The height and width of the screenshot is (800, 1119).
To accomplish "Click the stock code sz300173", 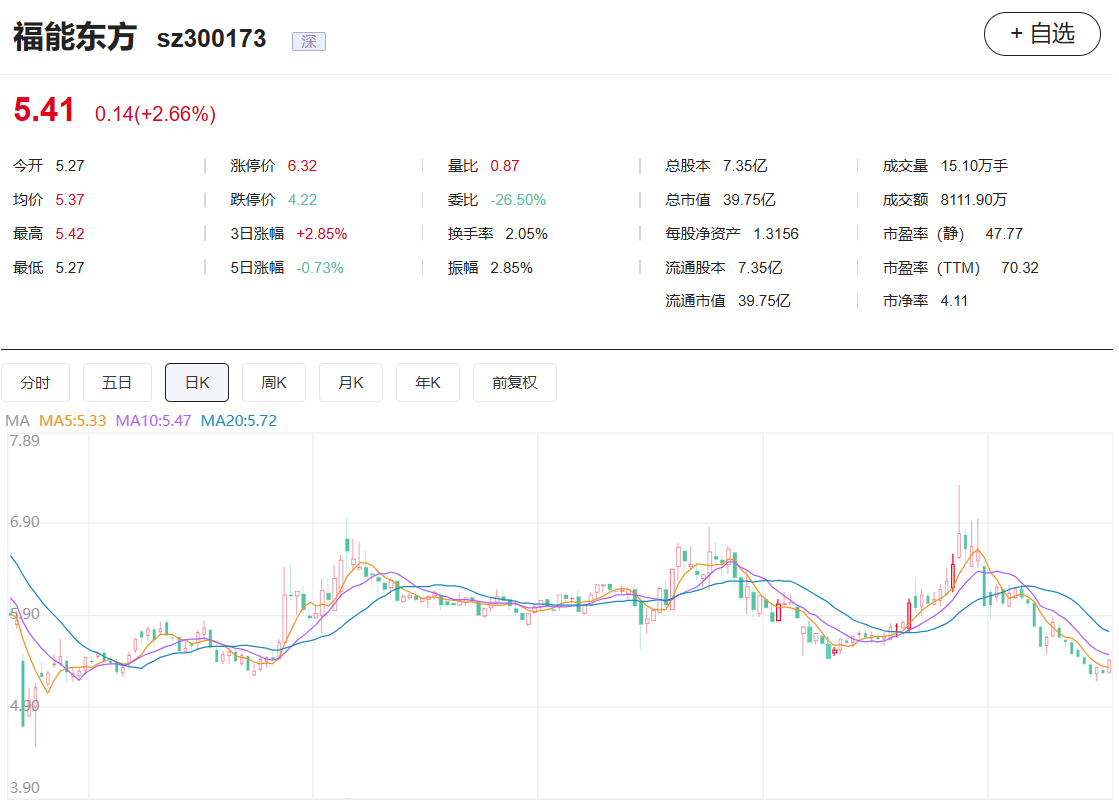I will coord(211,39).
